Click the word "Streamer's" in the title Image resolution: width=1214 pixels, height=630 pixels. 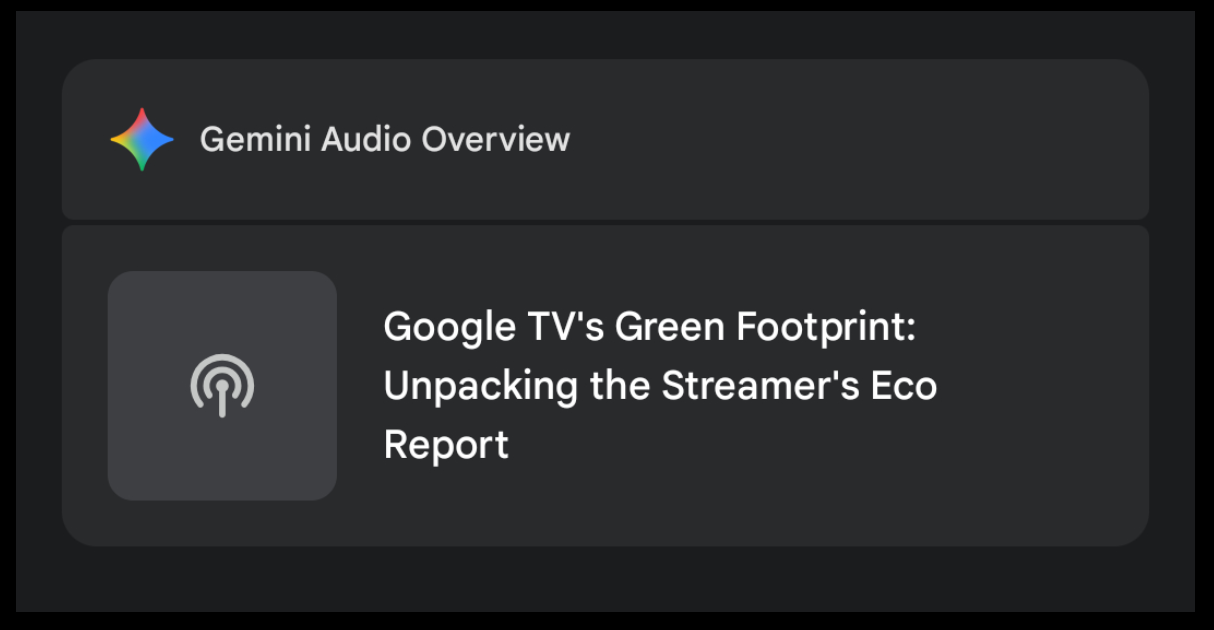click(x=760, y=386)
